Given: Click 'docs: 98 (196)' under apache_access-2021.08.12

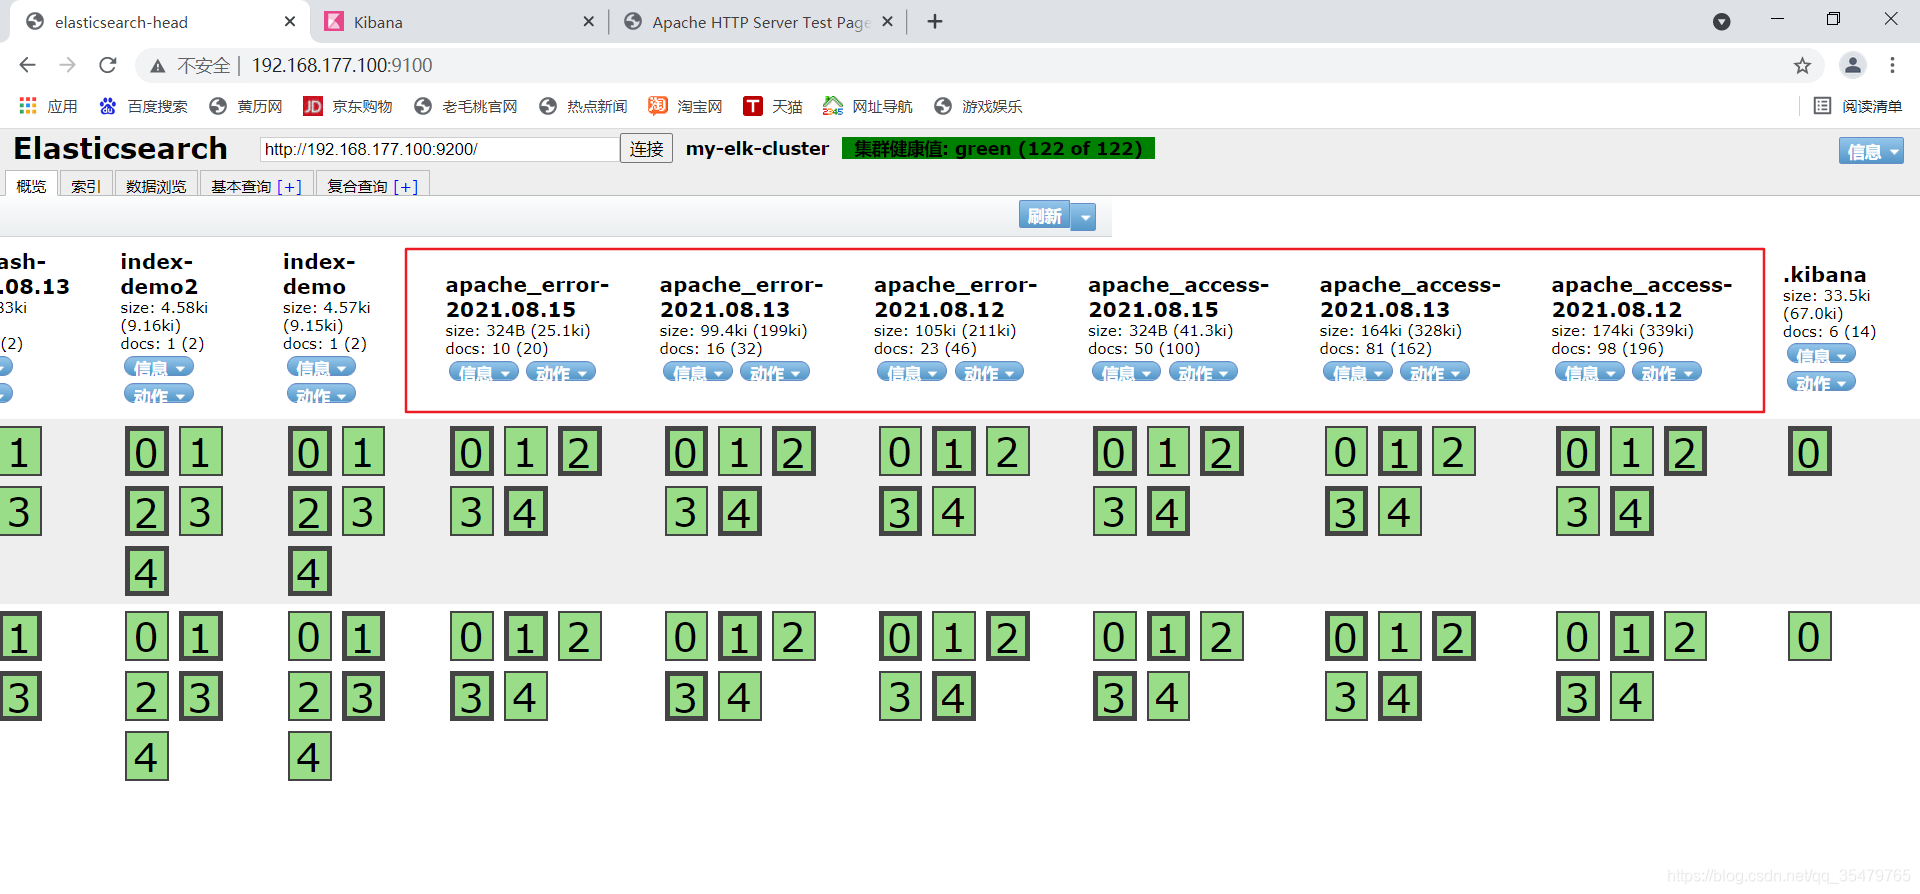Looking at the screenshot, I should pyautogui.click(x=1607, y=348).
